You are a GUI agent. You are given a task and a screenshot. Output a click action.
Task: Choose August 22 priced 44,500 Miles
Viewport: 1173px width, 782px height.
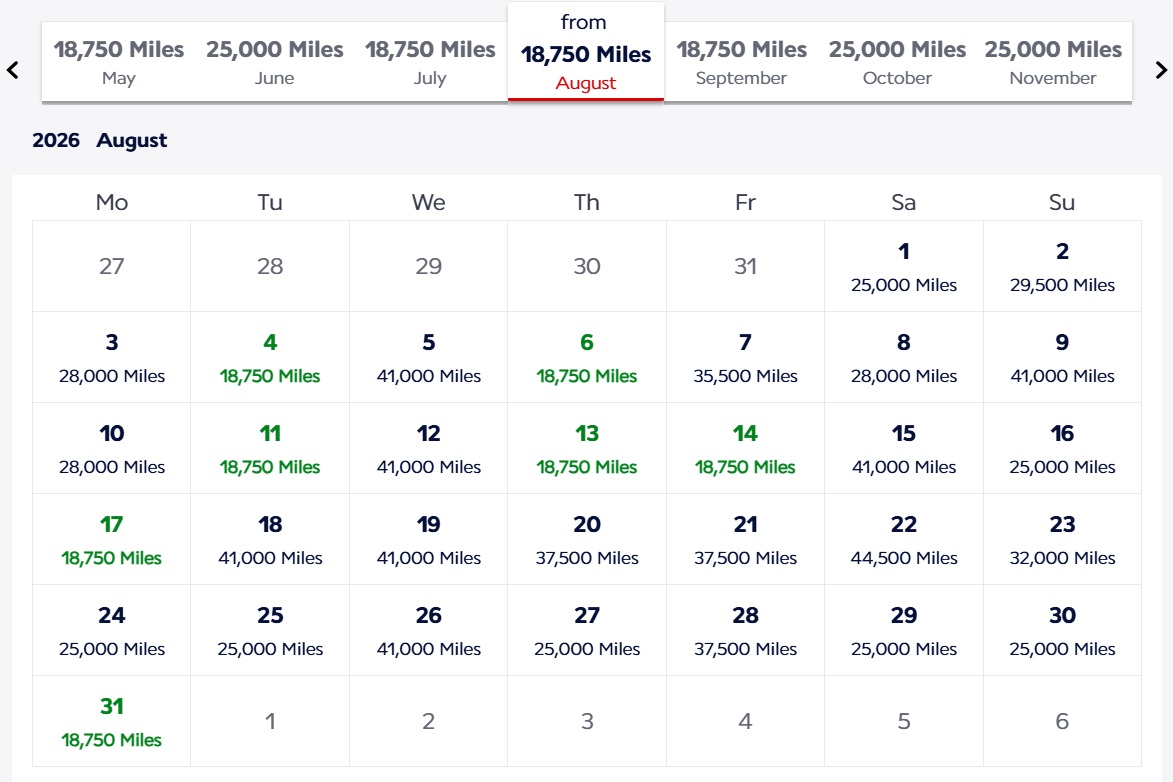(902, 540)
